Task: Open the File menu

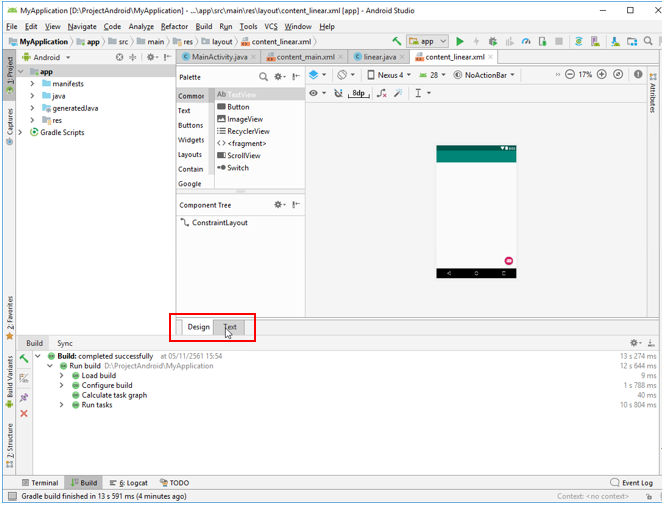Action: point(11,26)
